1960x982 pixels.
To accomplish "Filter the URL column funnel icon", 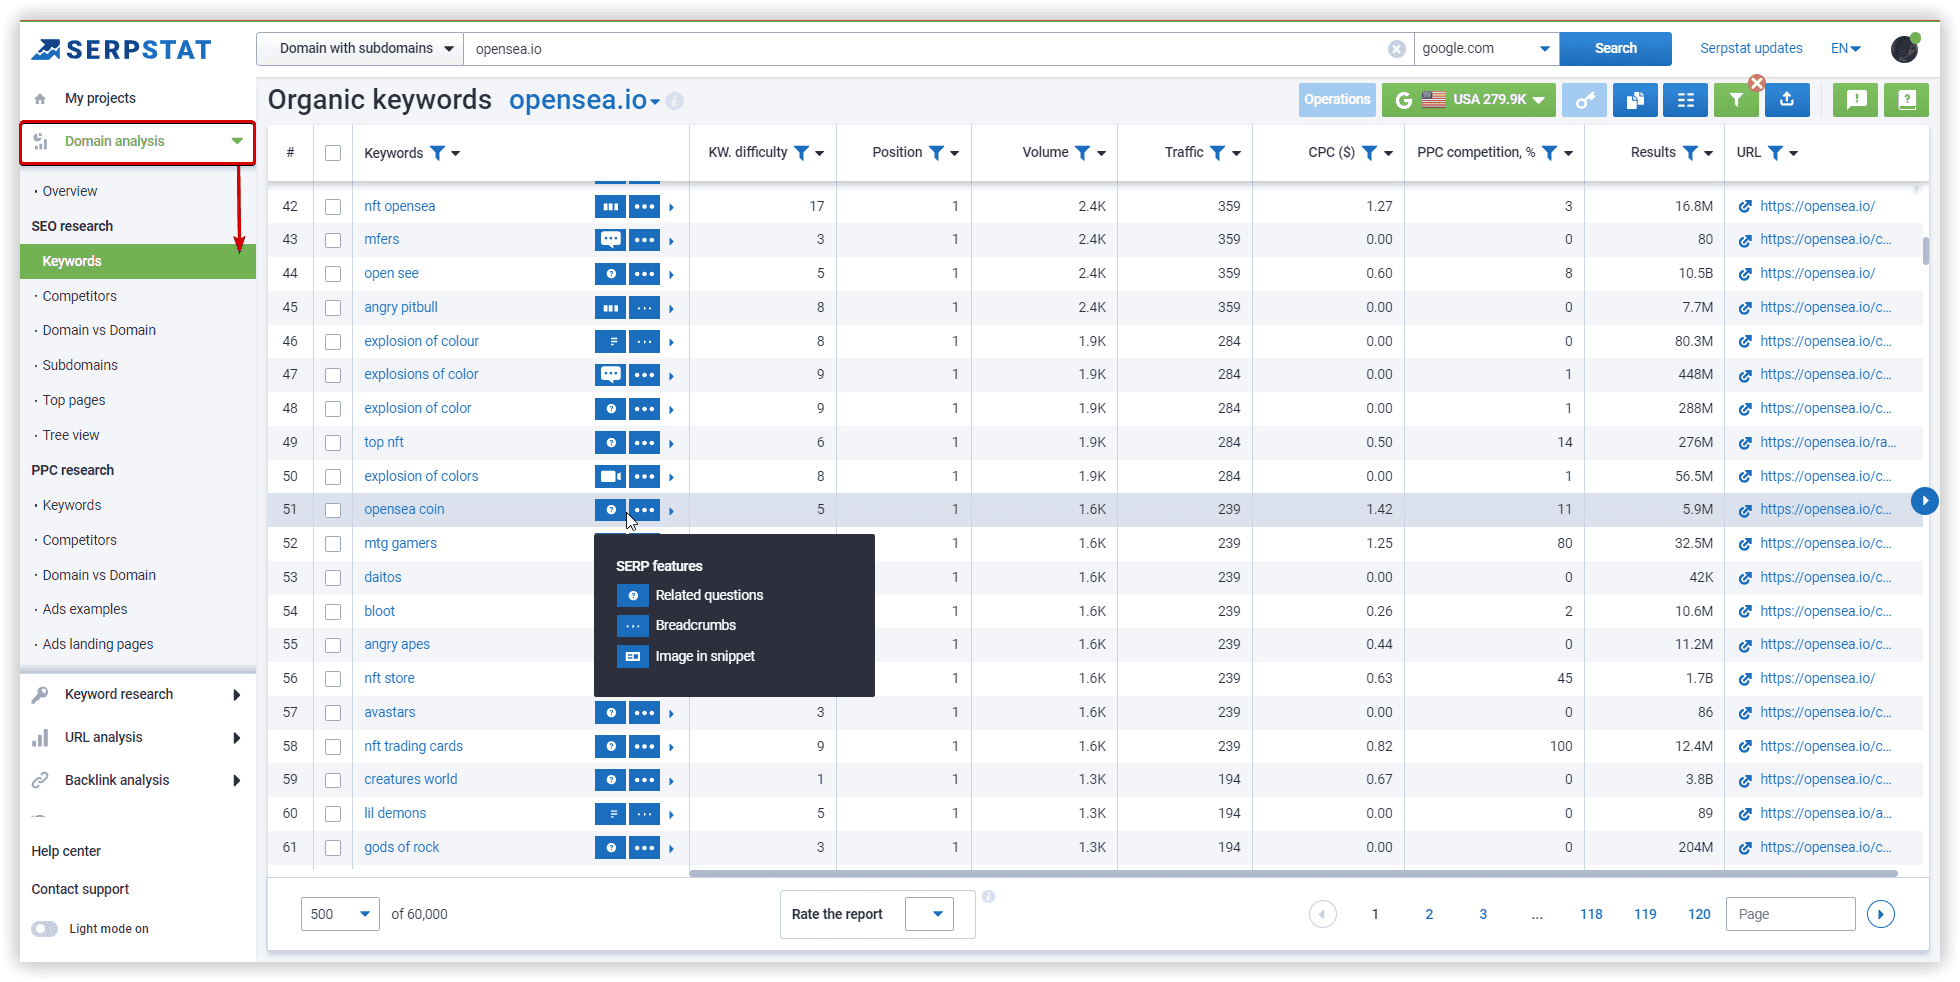I will pyautogui.click(x=1775, y=153).
